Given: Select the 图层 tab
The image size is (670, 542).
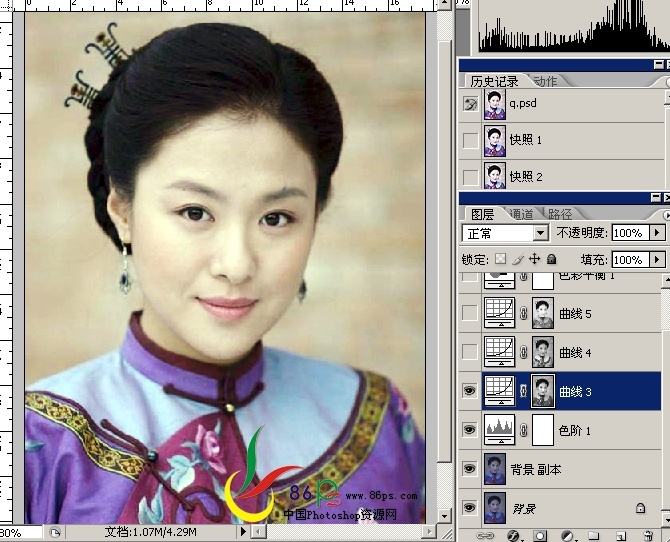Looking at the screenshot, I should (x=483, y=214).
